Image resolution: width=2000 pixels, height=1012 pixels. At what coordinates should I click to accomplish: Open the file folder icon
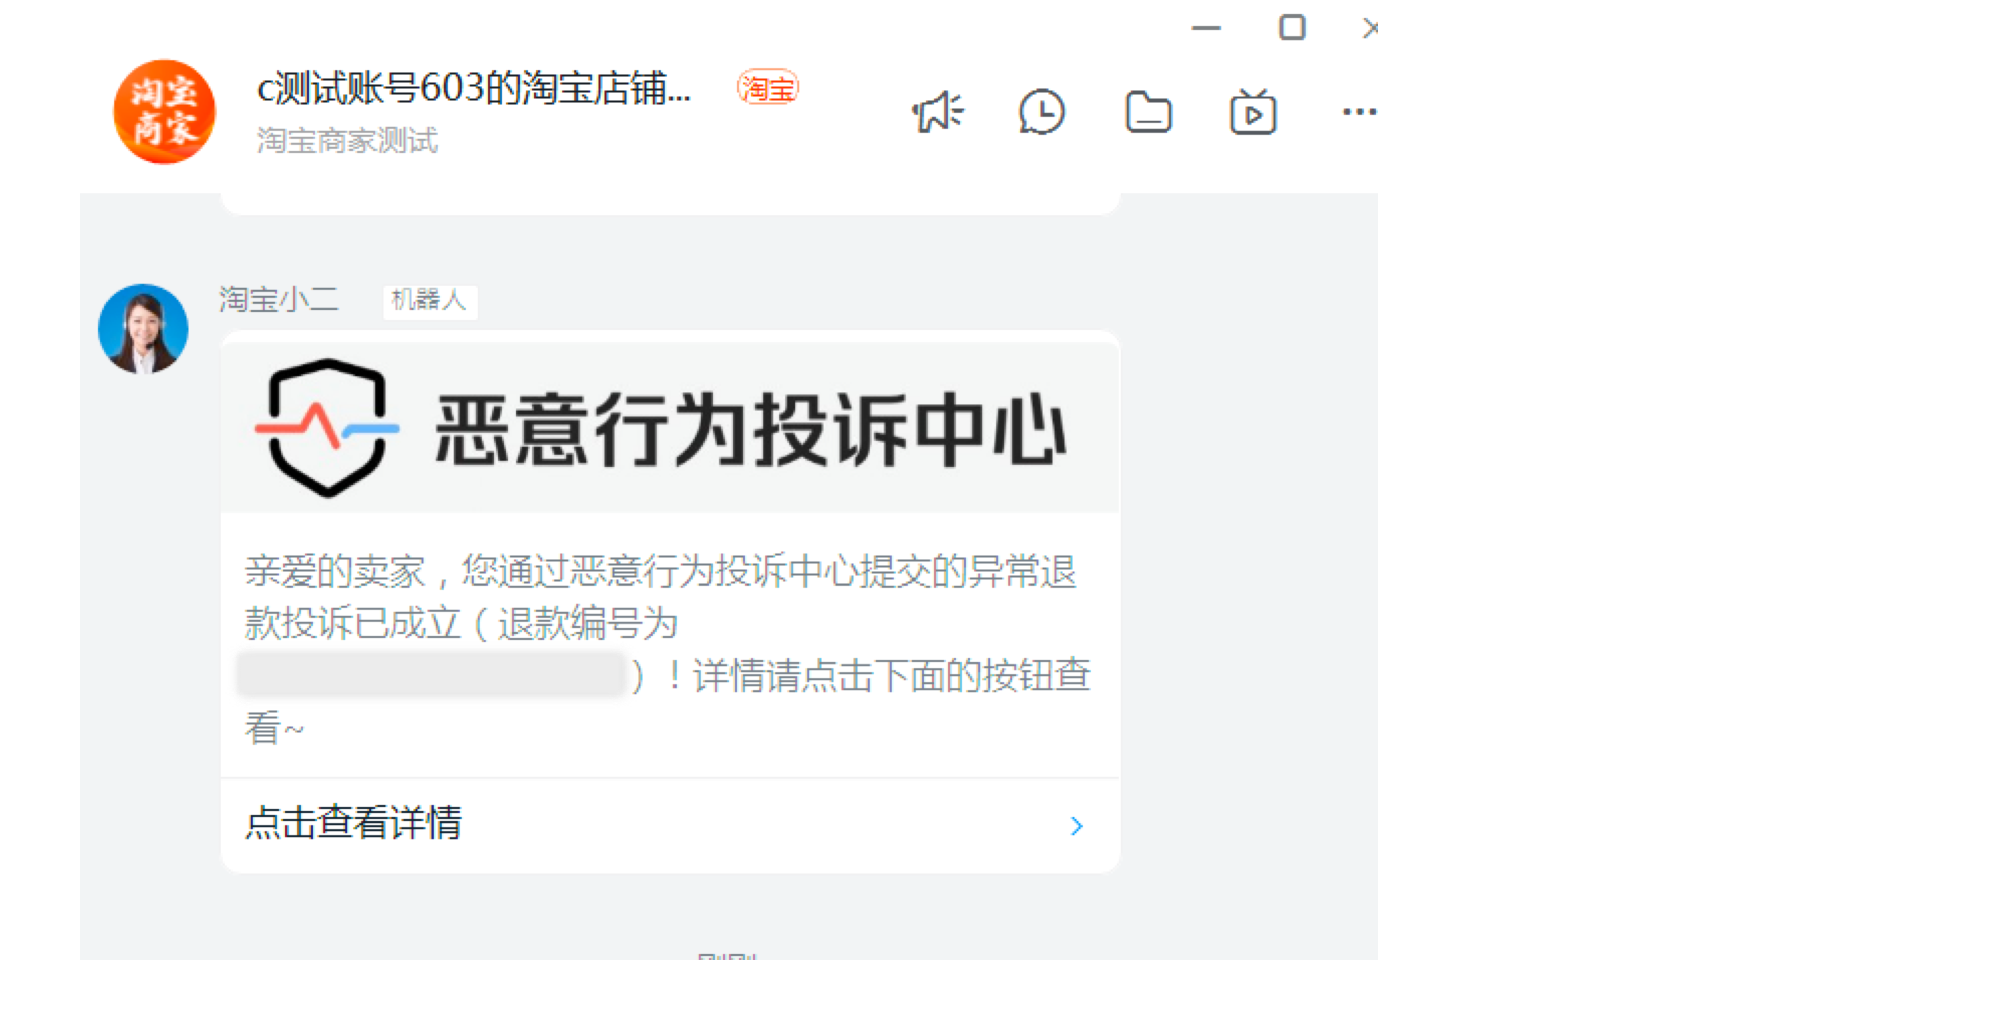coord(1148,112)
